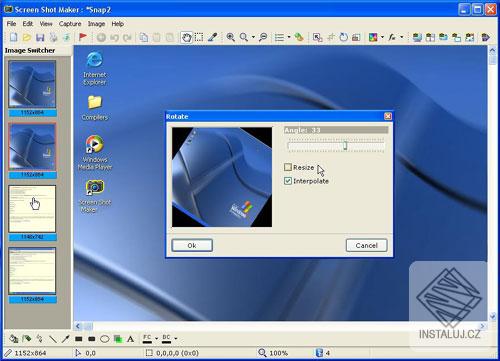The height and width of the screenshot is (361, 500).
Task: Click the vertical scrollbar down arrow
Action: tap(493, 316)
